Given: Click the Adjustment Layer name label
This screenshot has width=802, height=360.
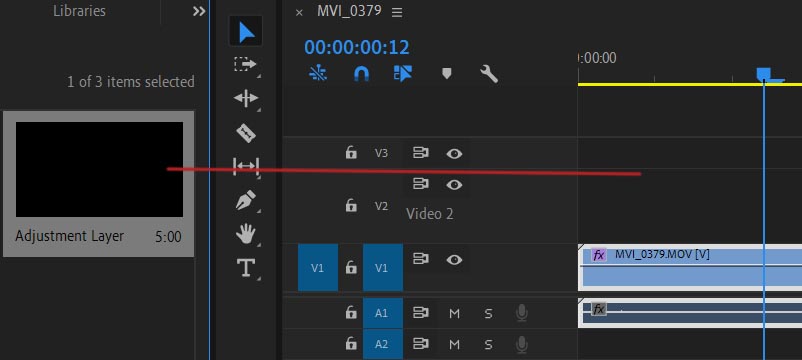Looking at the screenshot, I should click(x=70, y=236).
